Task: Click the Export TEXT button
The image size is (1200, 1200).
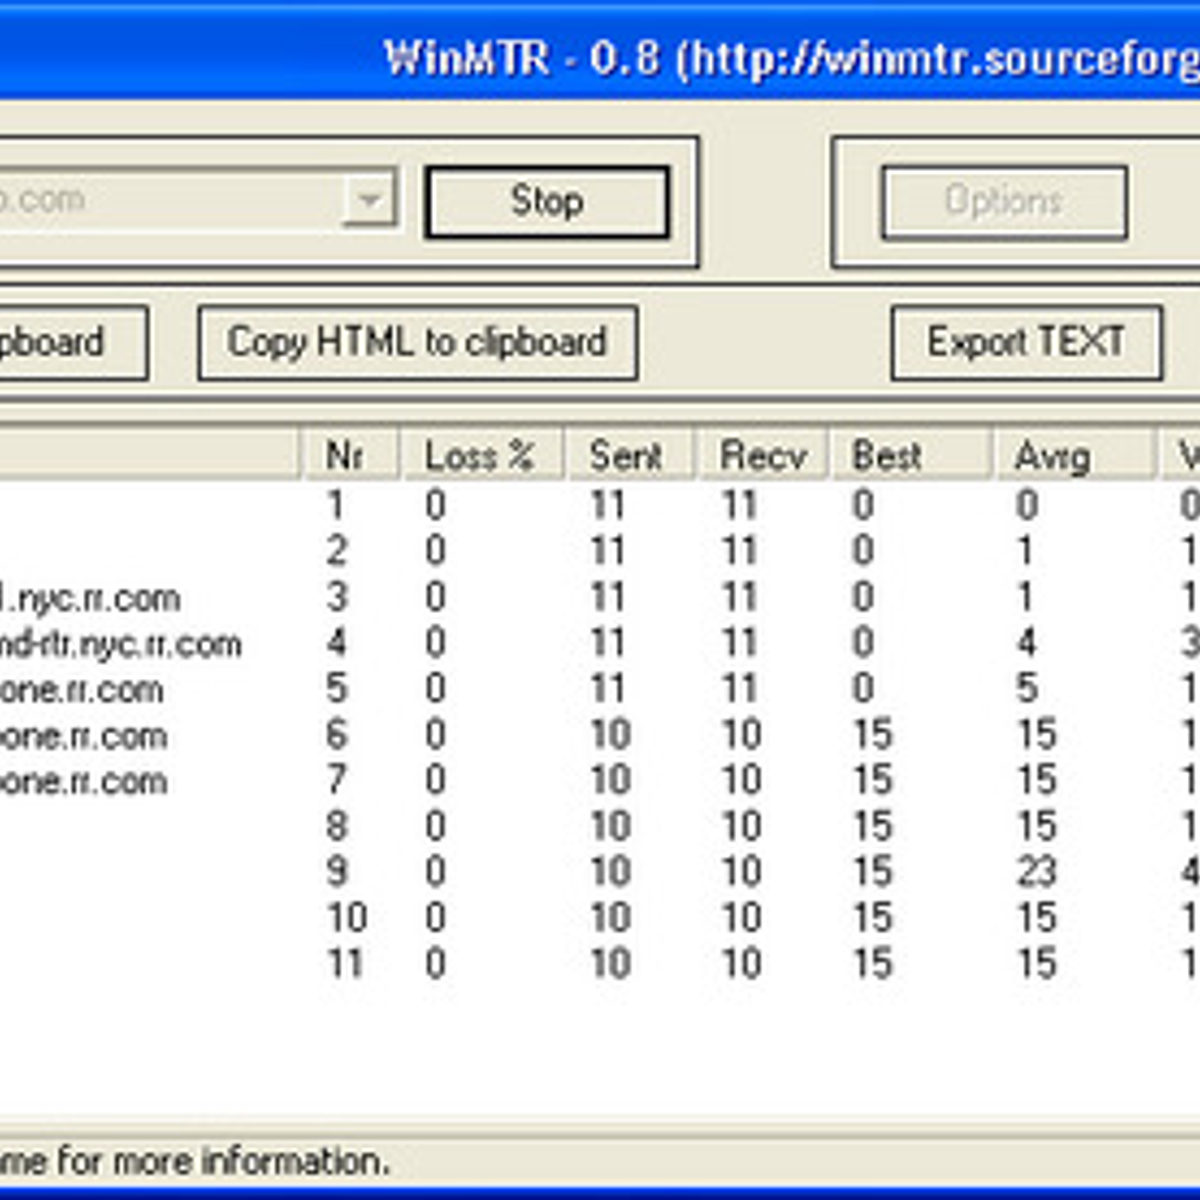Action: coord(1026,343)
